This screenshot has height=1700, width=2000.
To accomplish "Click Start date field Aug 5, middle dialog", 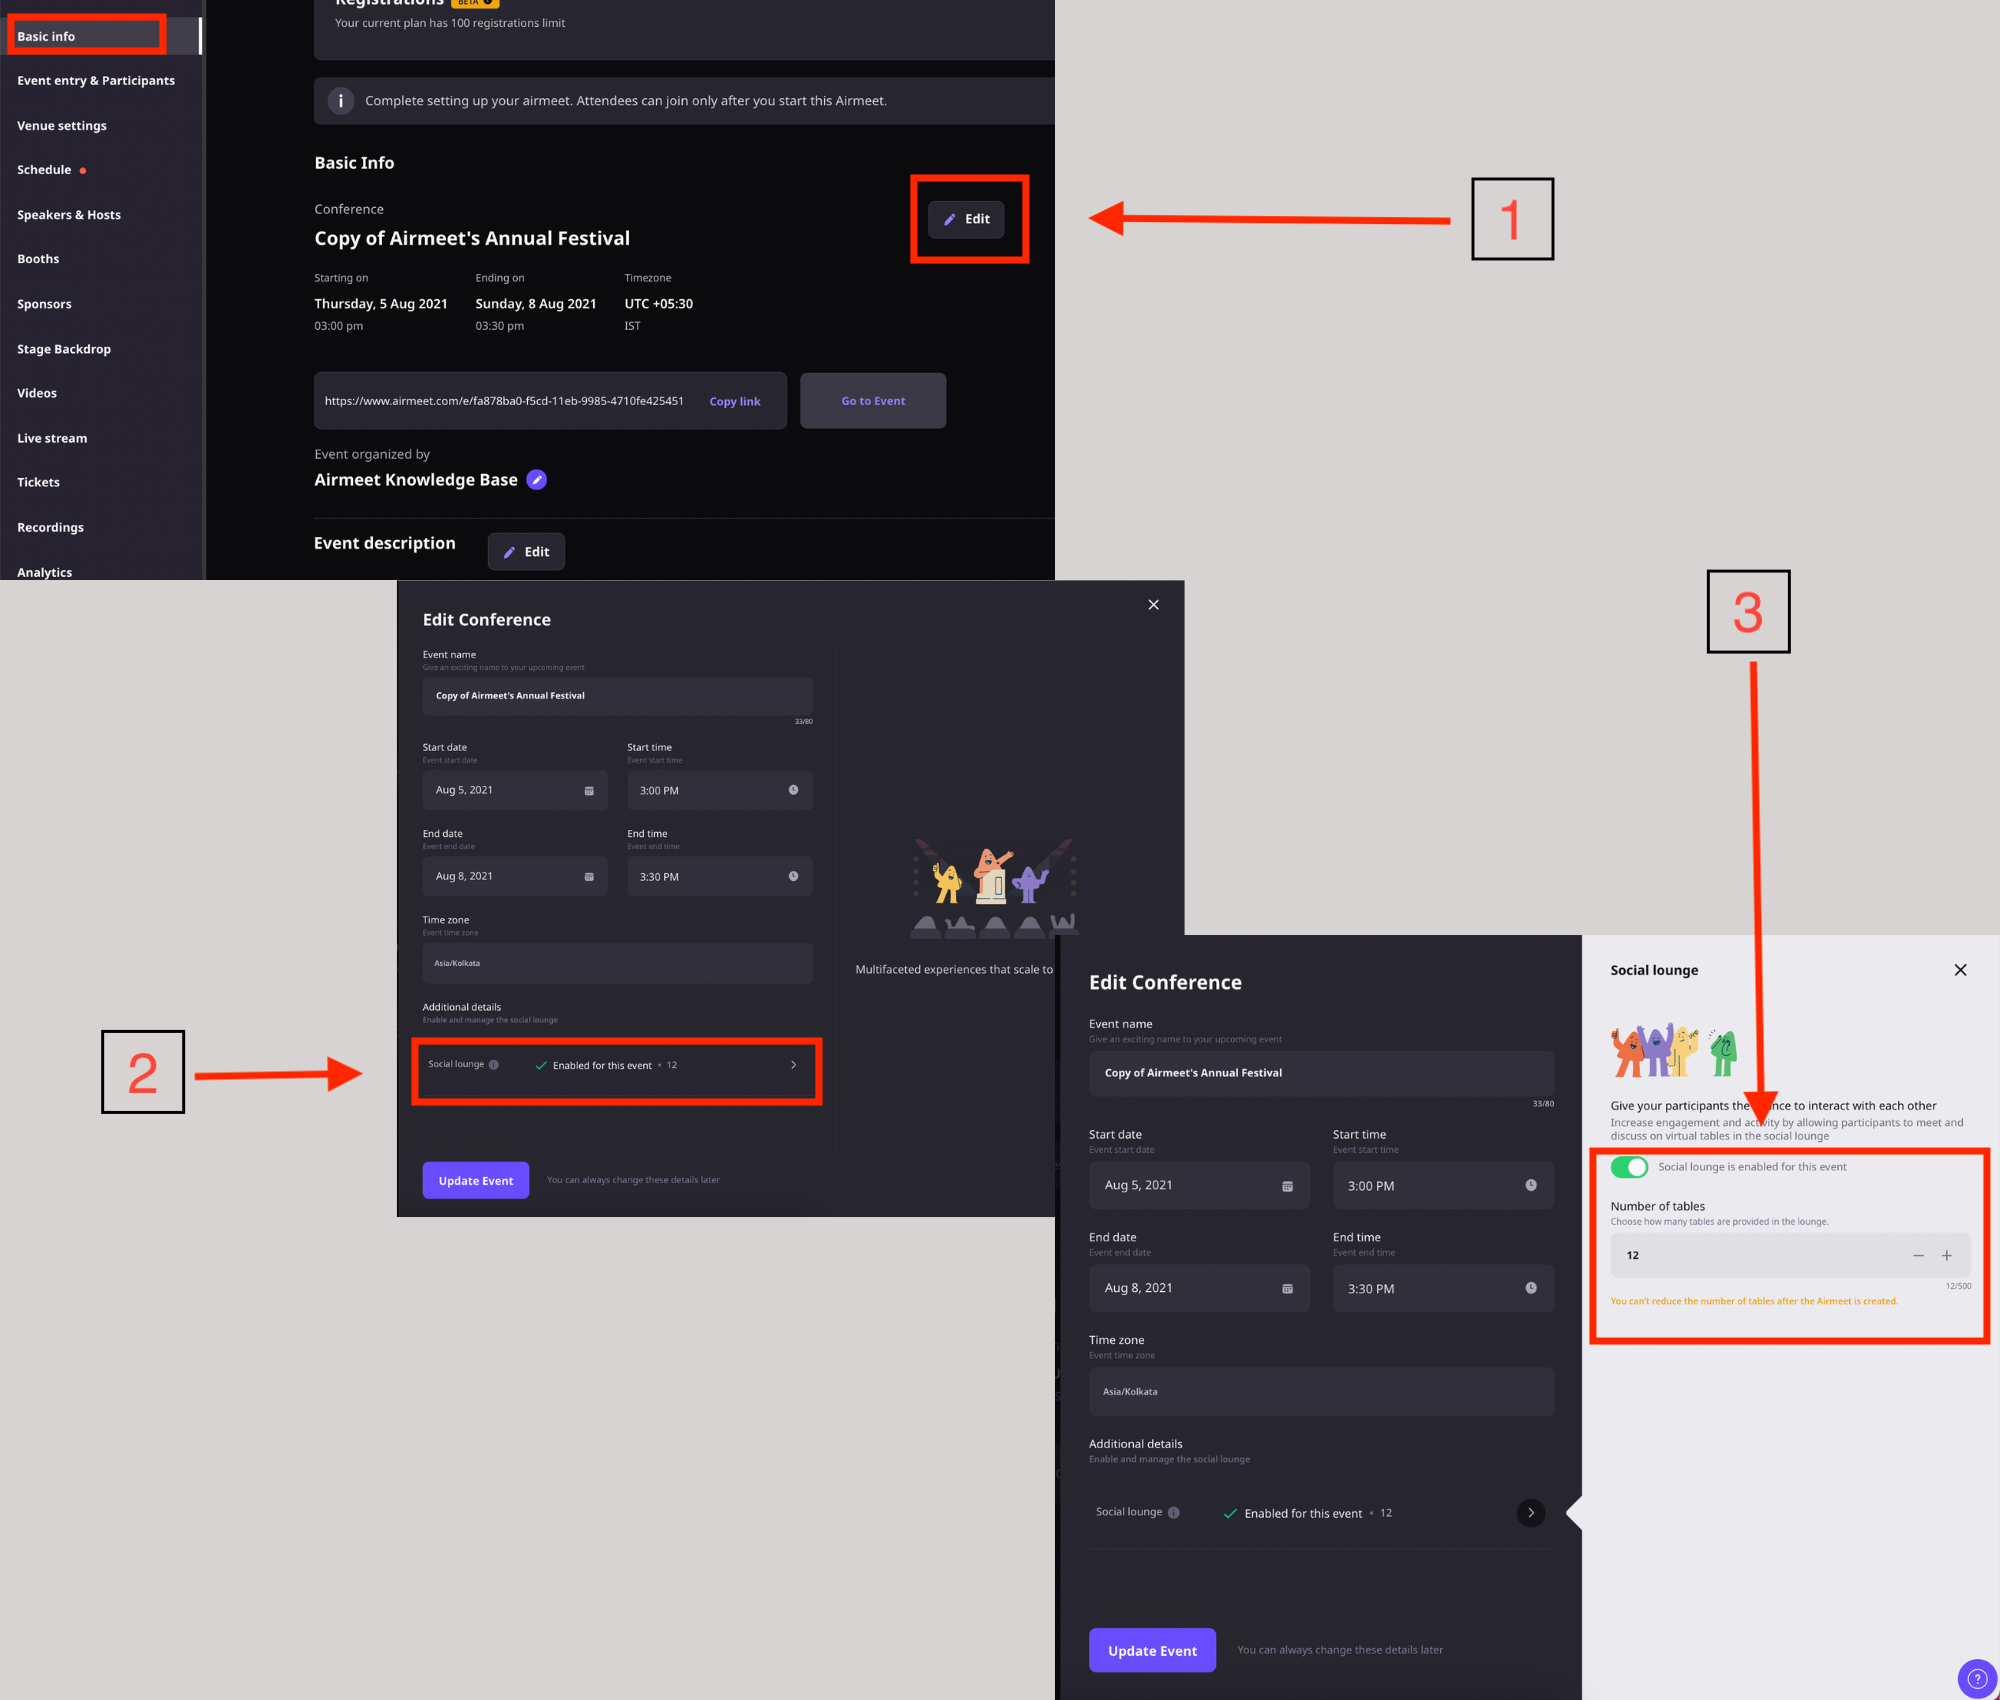I will (x=515, y=791).
